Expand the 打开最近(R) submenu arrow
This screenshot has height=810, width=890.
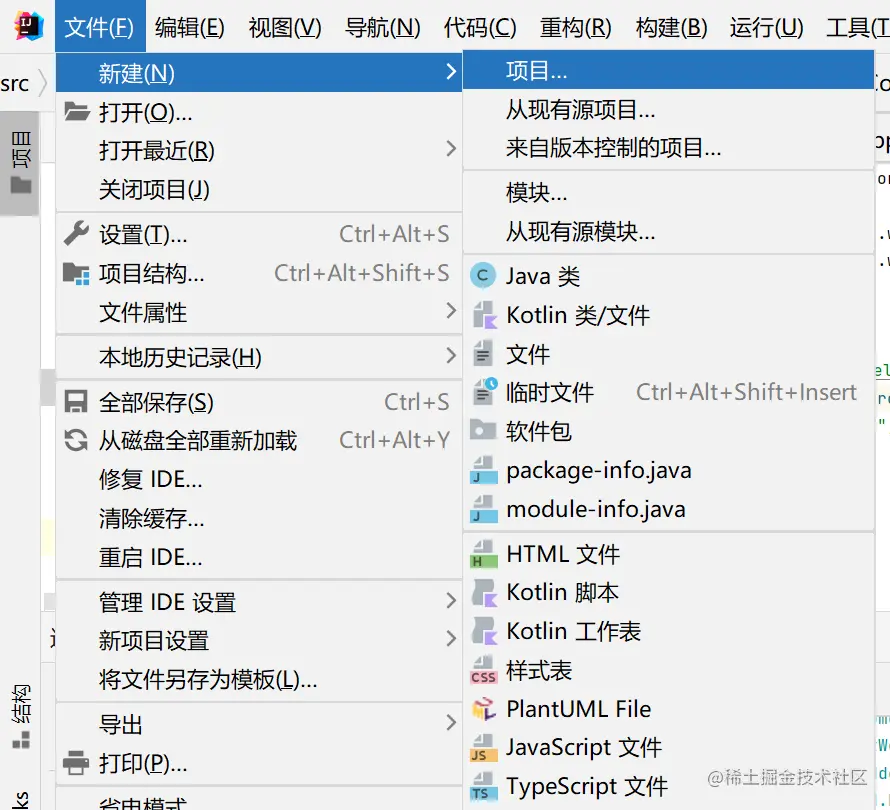[451, 149]
